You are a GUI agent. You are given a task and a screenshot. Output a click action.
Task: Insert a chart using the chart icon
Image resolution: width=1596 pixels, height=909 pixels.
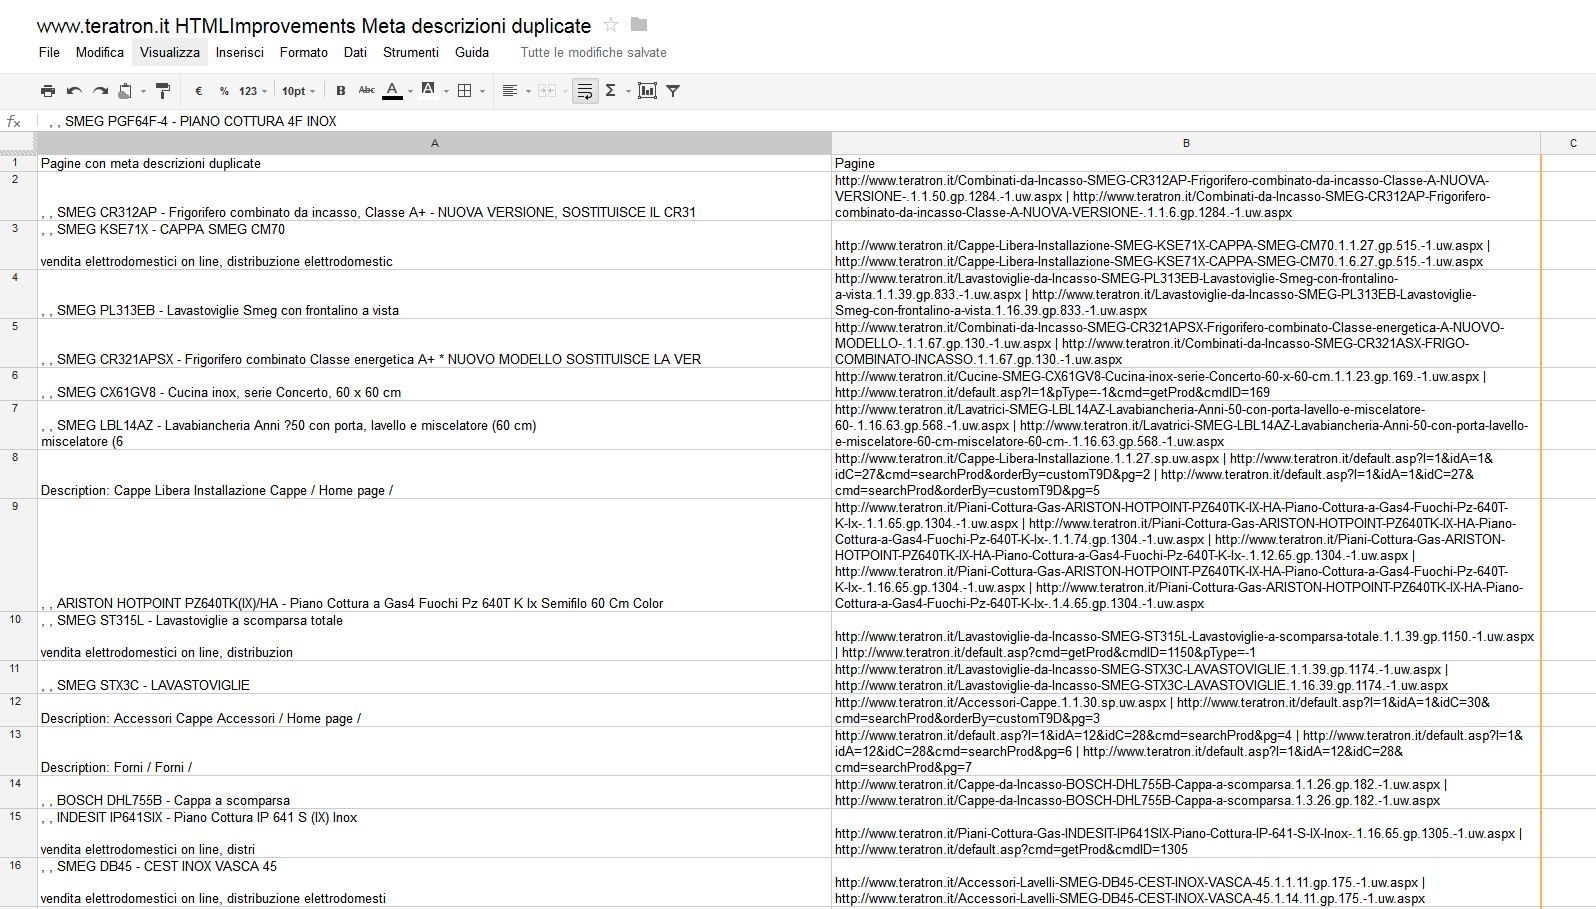pos(648,91)
